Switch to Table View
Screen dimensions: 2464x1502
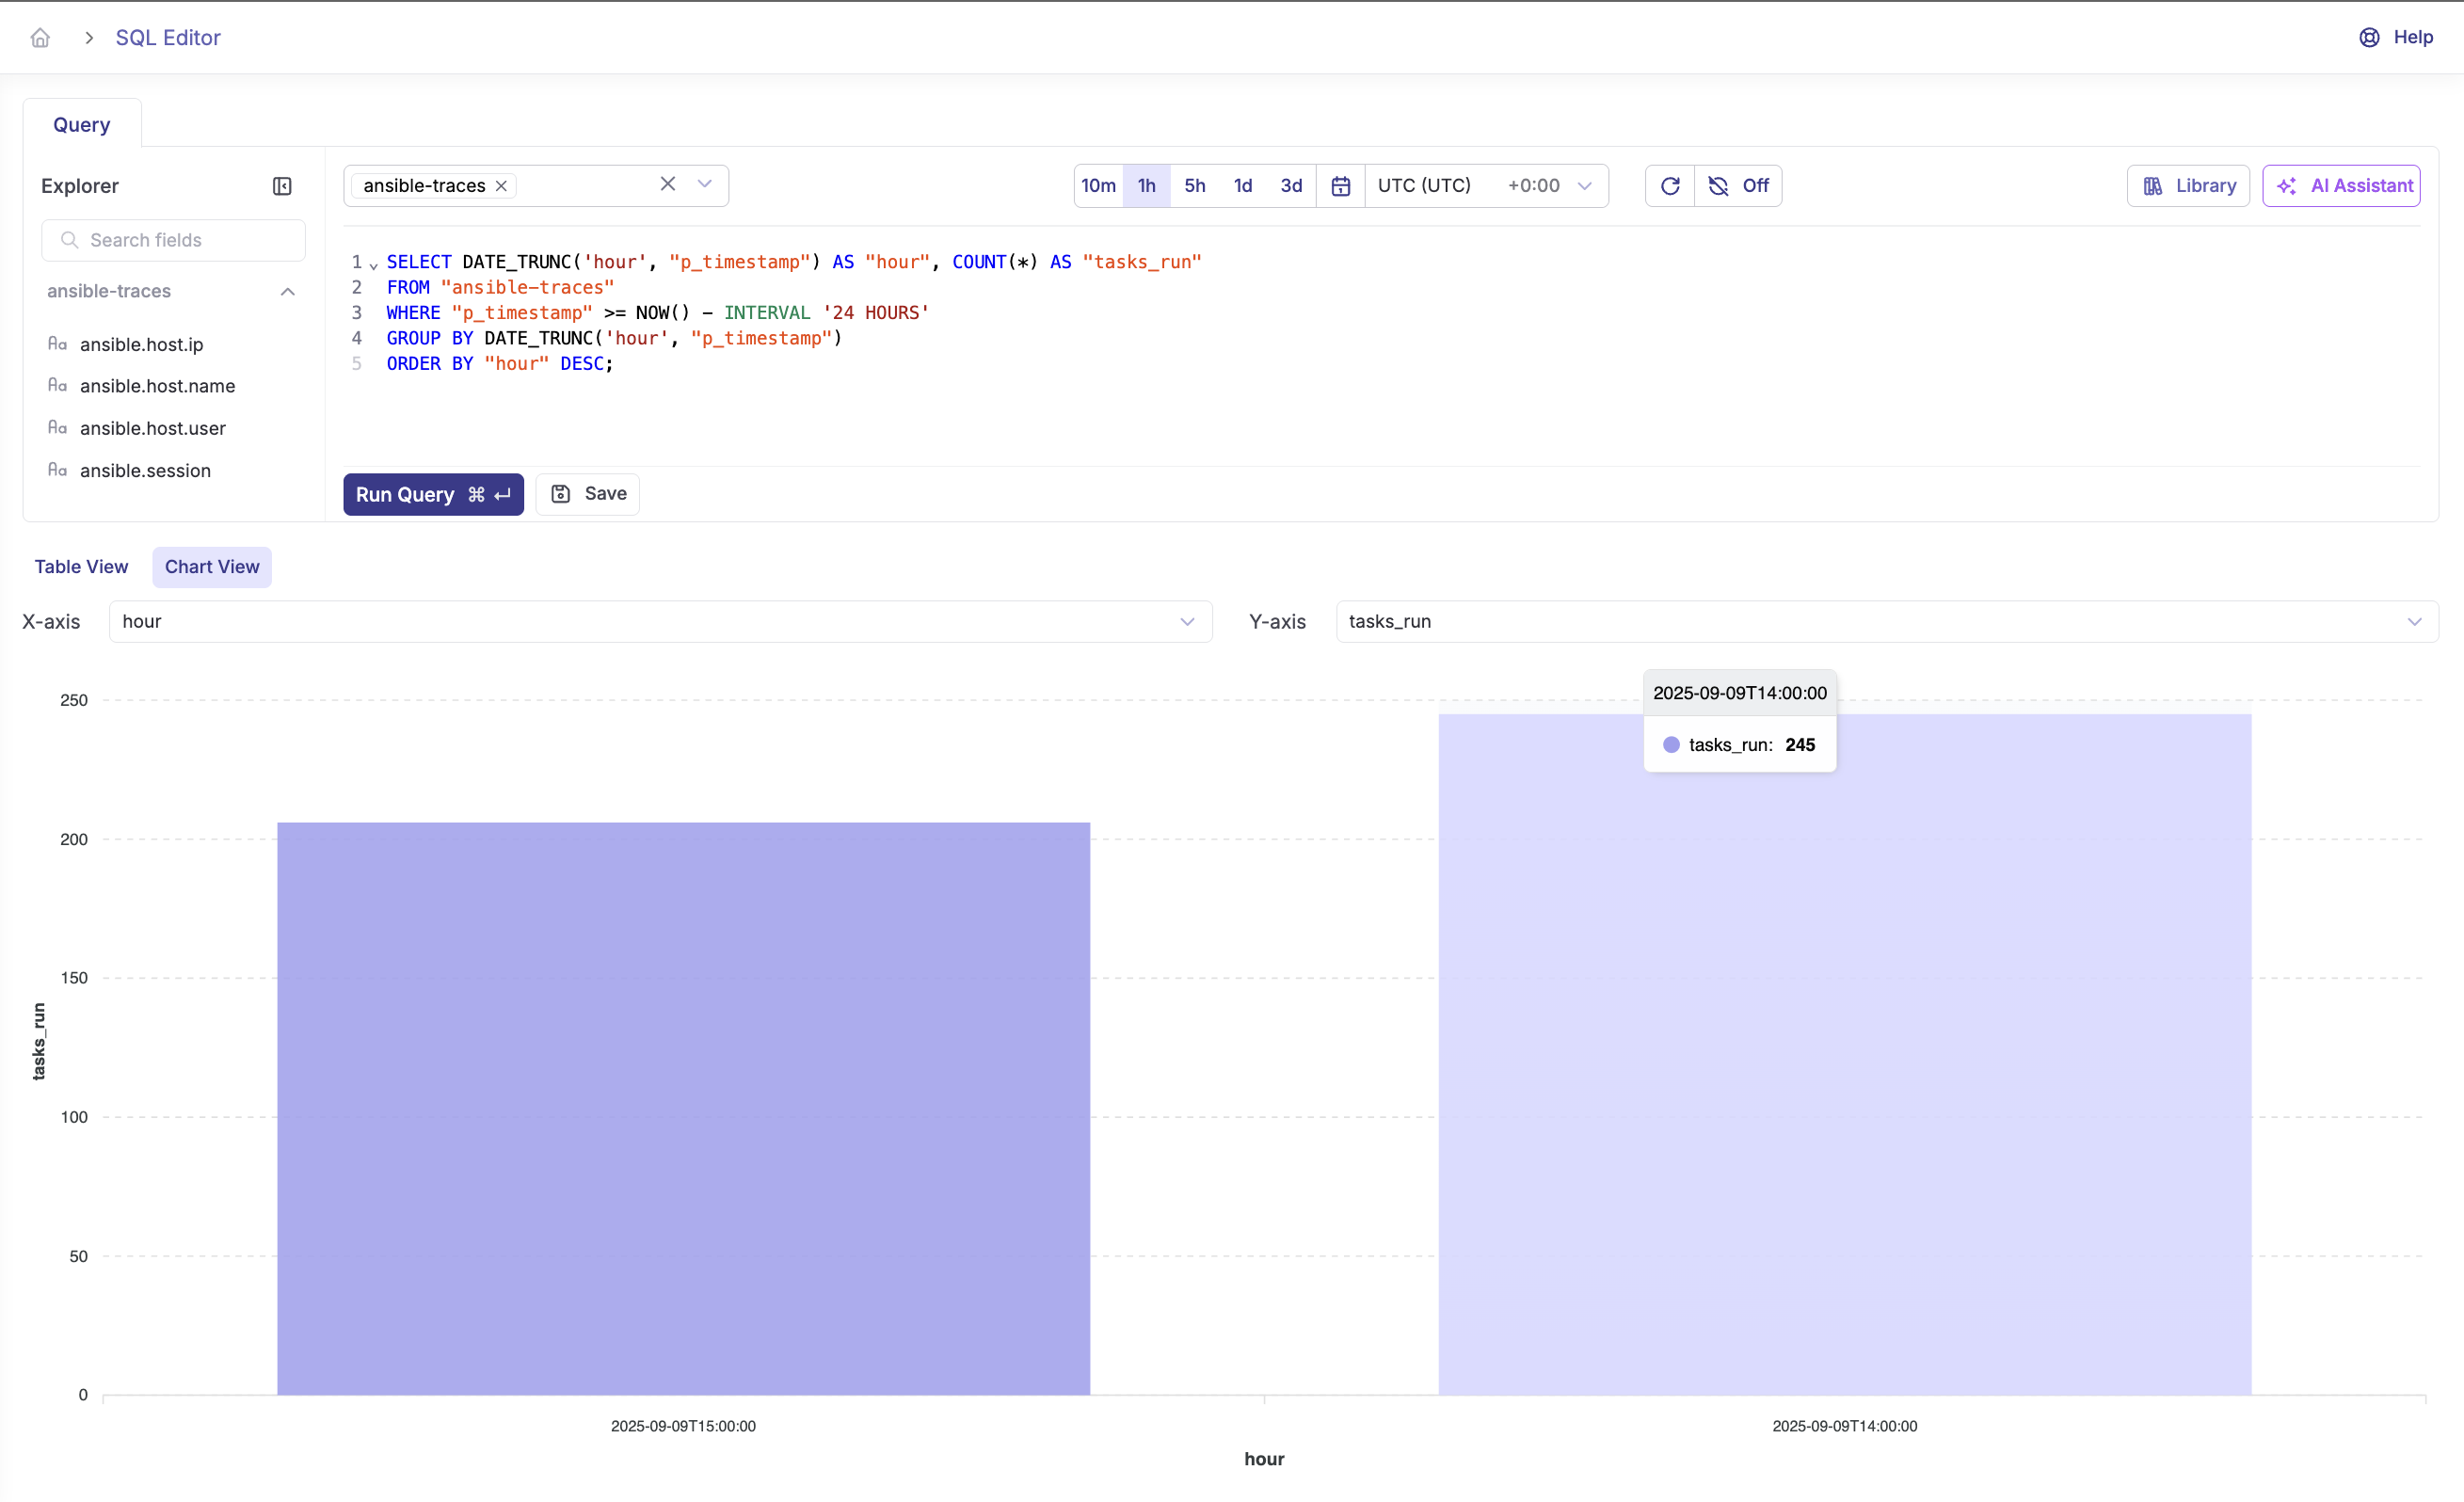[81, 567]
